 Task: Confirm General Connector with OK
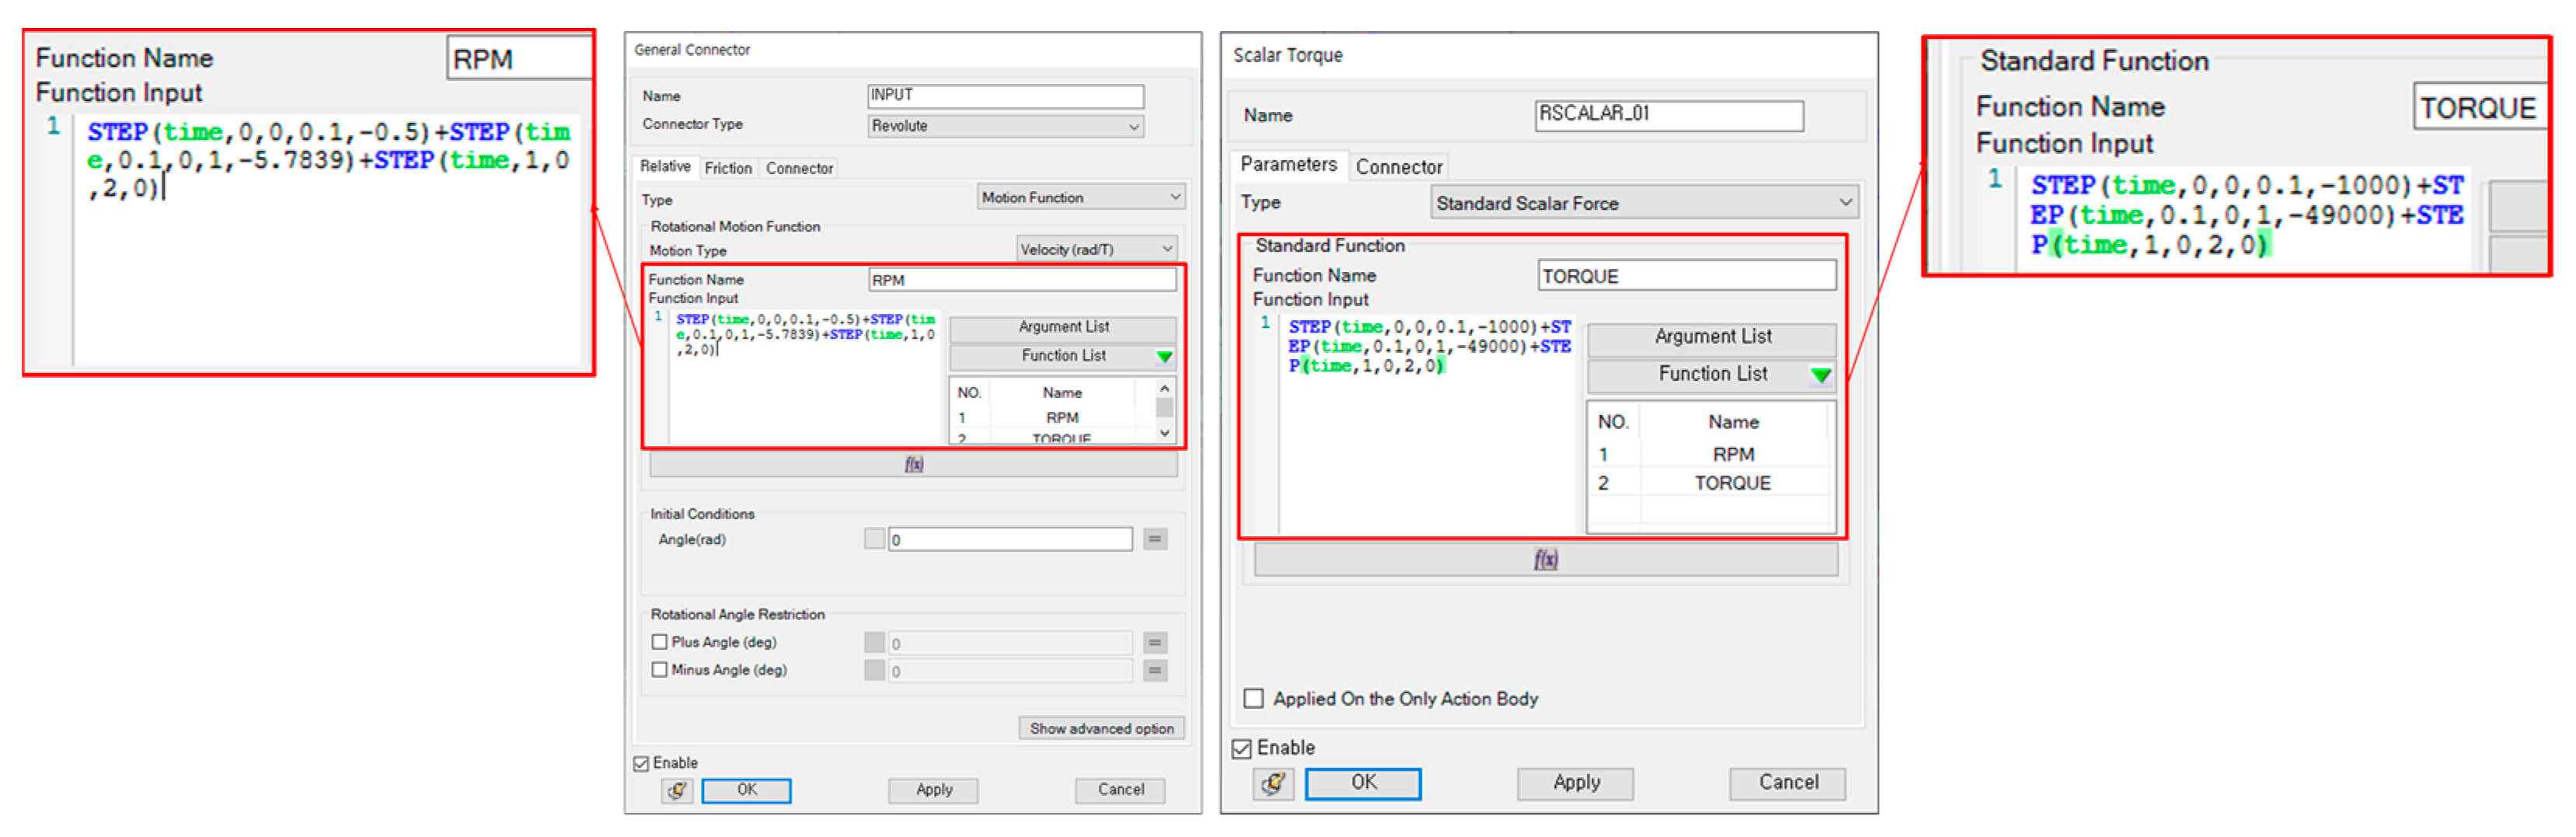coord(746,791)
